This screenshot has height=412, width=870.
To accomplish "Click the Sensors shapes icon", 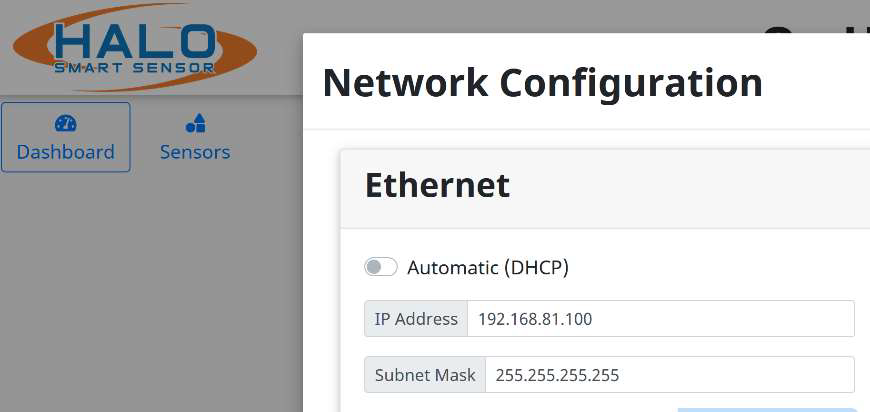I will [195, 123].
